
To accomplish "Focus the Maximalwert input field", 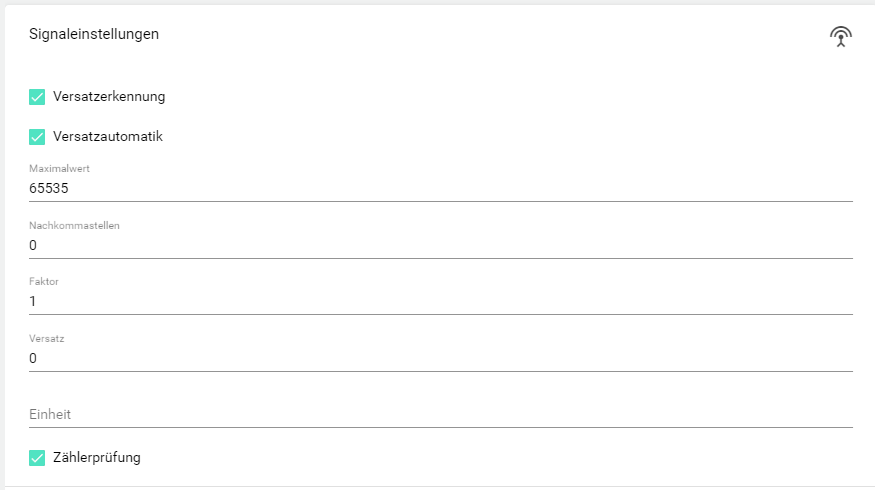I will pos(440,188).
